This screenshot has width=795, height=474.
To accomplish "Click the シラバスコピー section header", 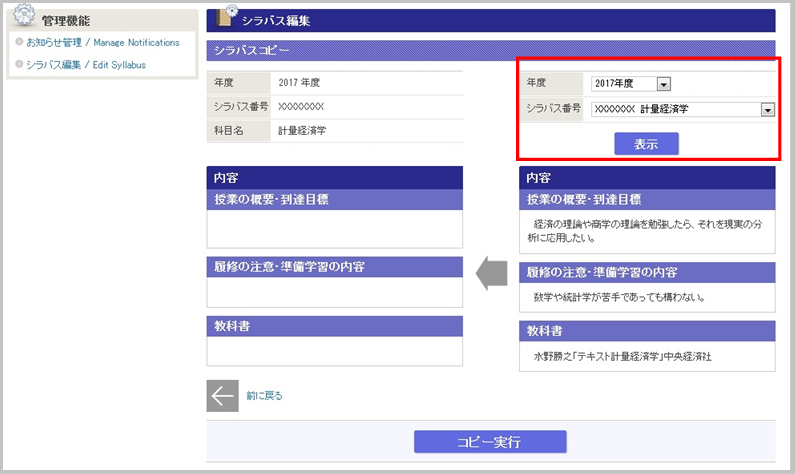I will 491,50.
